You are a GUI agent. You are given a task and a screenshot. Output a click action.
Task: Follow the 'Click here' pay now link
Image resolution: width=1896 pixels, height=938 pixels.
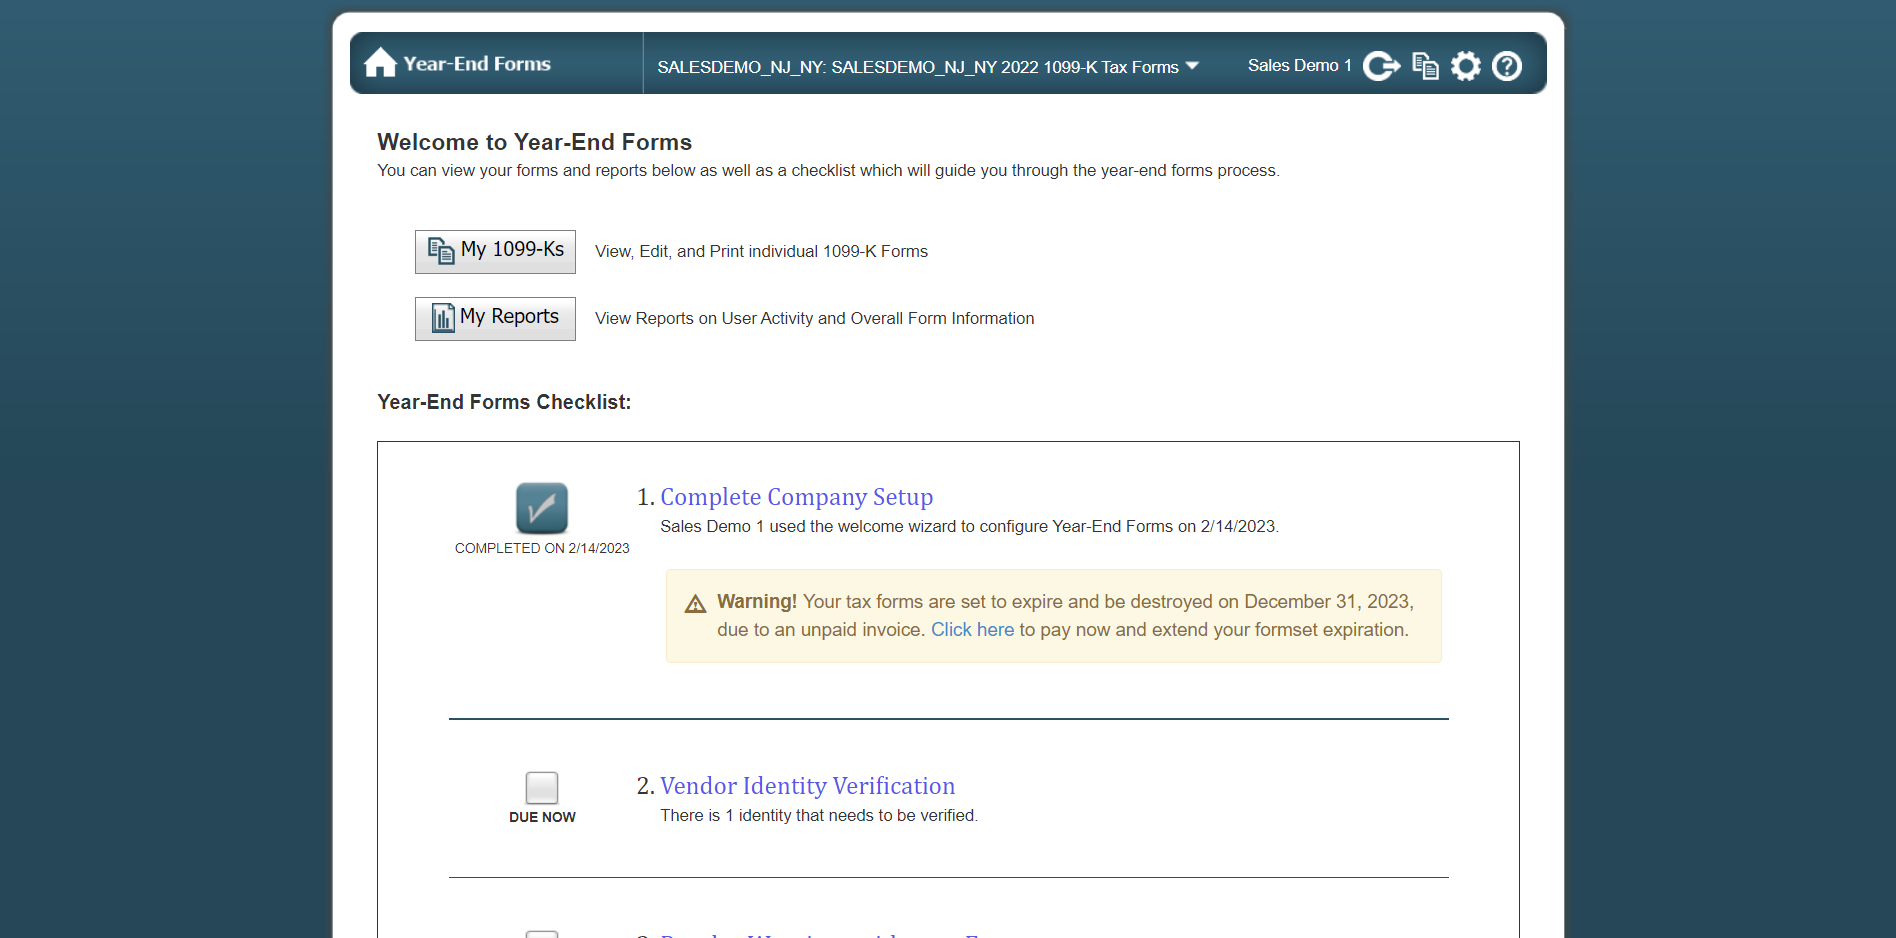972,630
